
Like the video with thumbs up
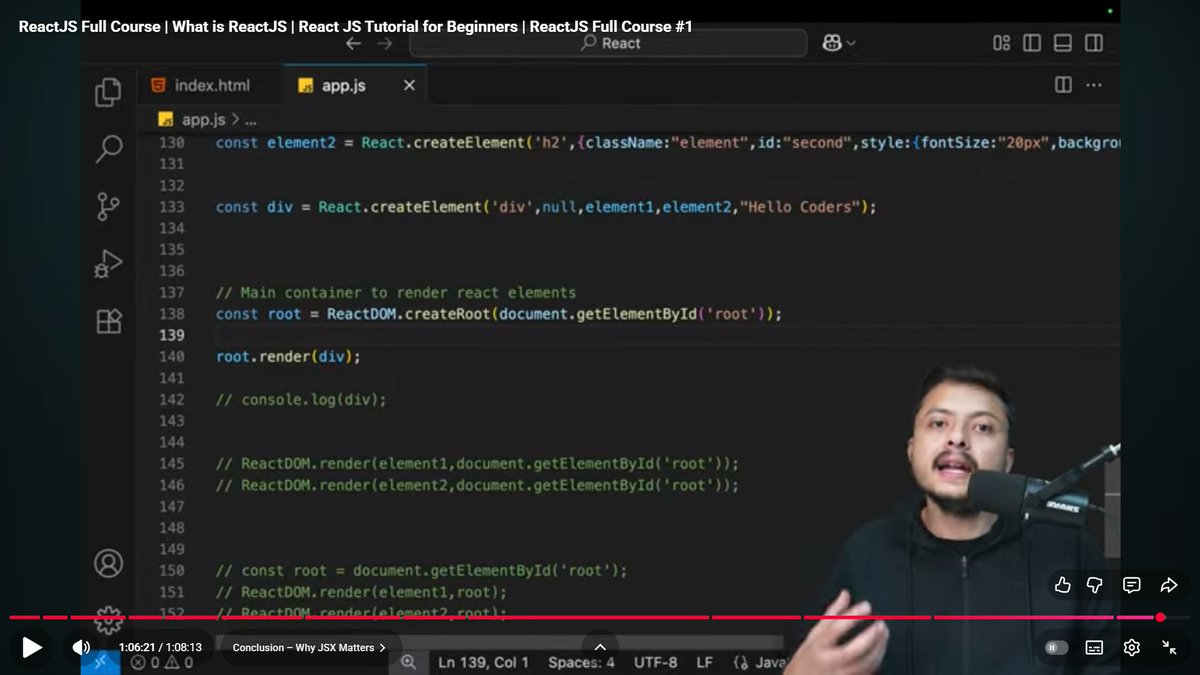pyautogui.click(x=1063, y=585)
